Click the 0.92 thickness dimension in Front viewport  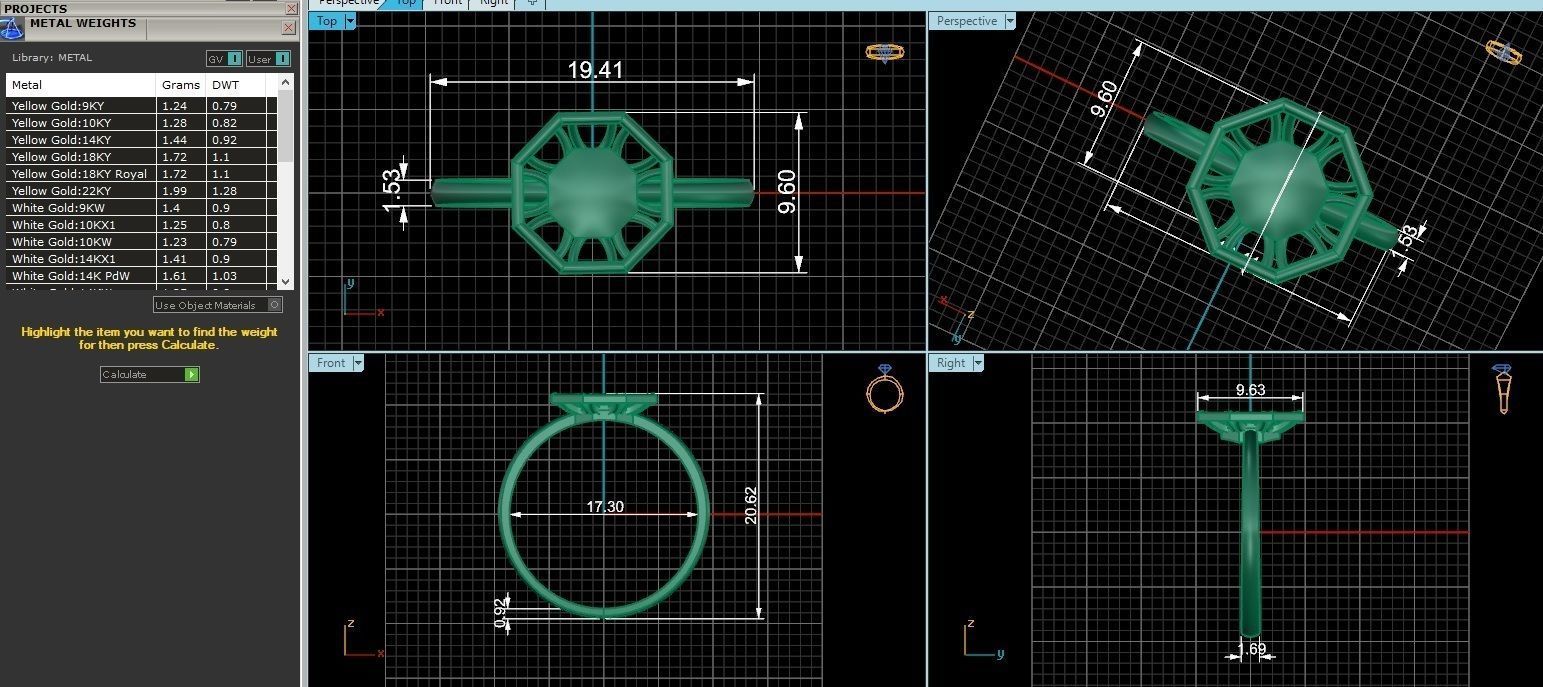point(500,612)
